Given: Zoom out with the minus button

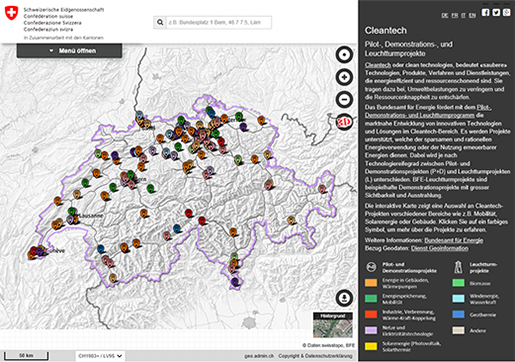Looking at the screenshot, I should (x=344, y=99).
